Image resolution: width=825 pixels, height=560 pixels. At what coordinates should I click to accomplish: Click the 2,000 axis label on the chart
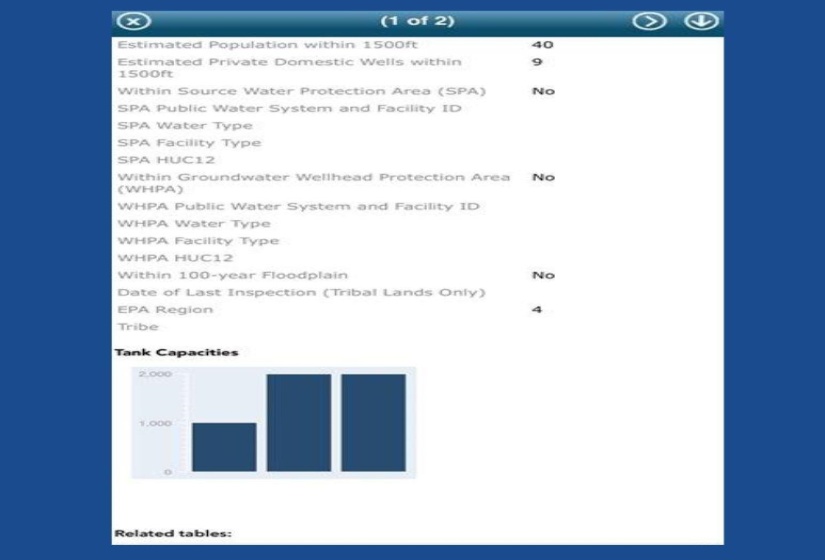pos(161,374)
